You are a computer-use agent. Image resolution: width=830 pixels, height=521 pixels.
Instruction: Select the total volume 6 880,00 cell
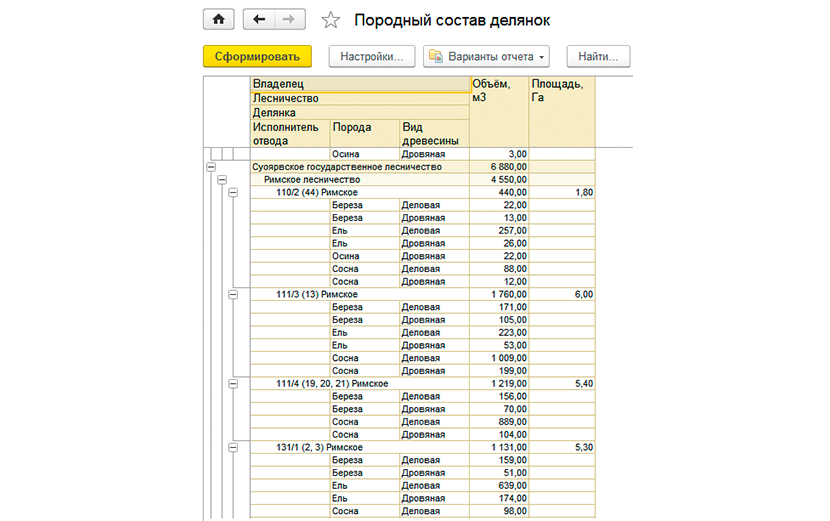(499, 167)
